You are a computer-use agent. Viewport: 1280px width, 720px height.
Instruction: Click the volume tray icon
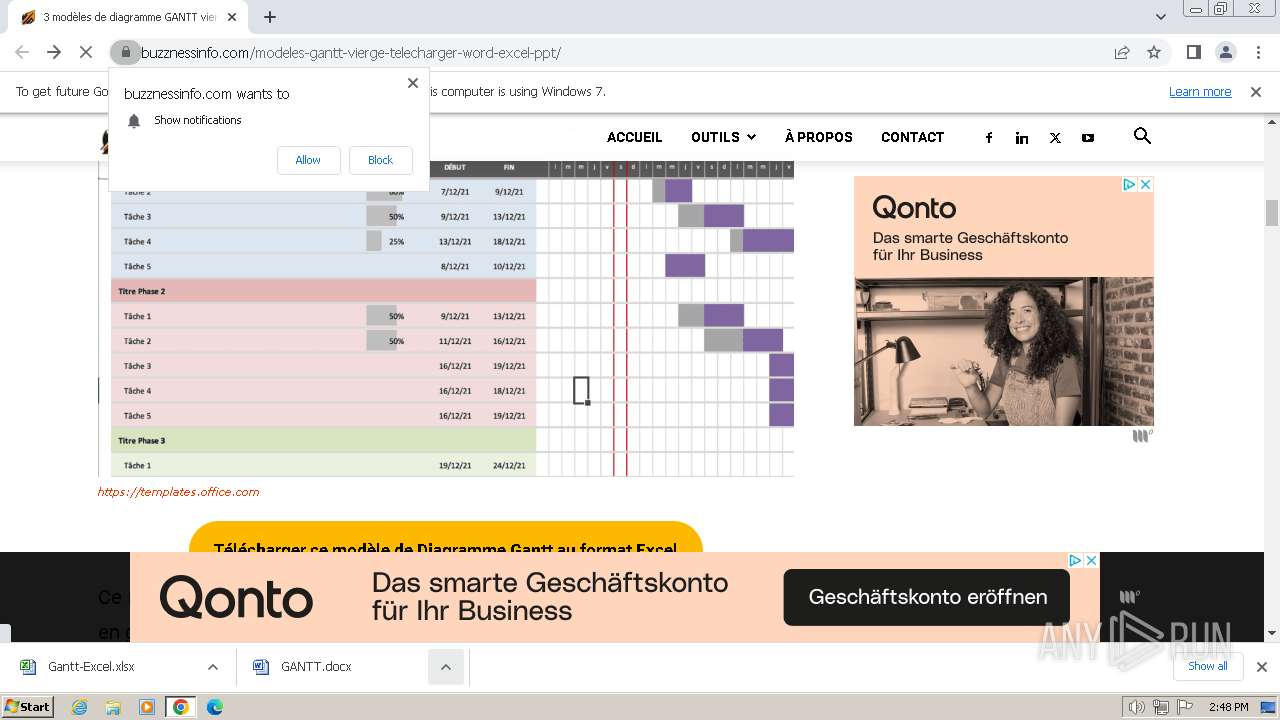tap(1137, 707)
